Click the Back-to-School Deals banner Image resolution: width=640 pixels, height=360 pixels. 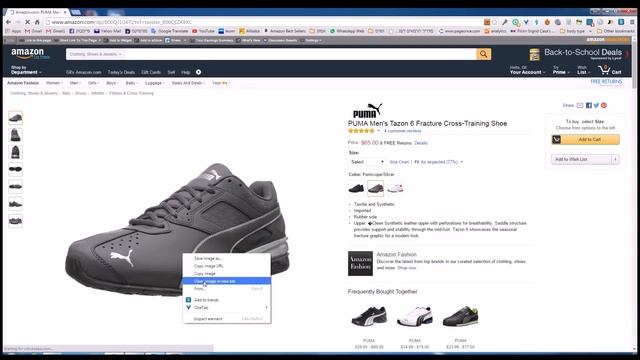[x=576, y=54]
